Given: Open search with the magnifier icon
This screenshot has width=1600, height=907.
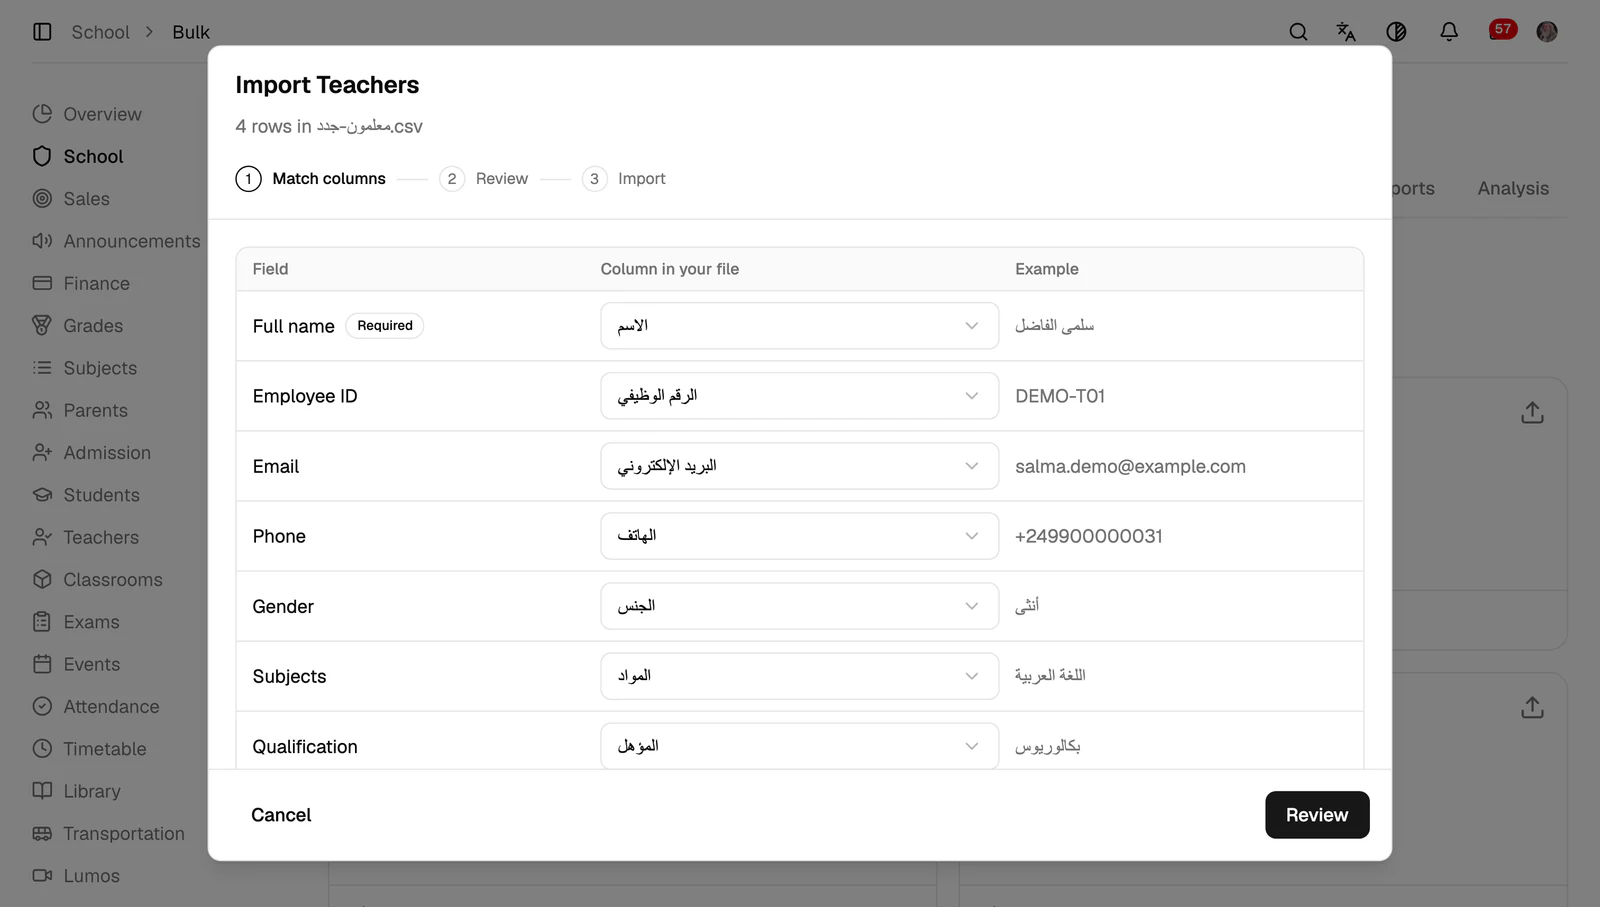Looking at the screenshot, I should pos(1298,32).
